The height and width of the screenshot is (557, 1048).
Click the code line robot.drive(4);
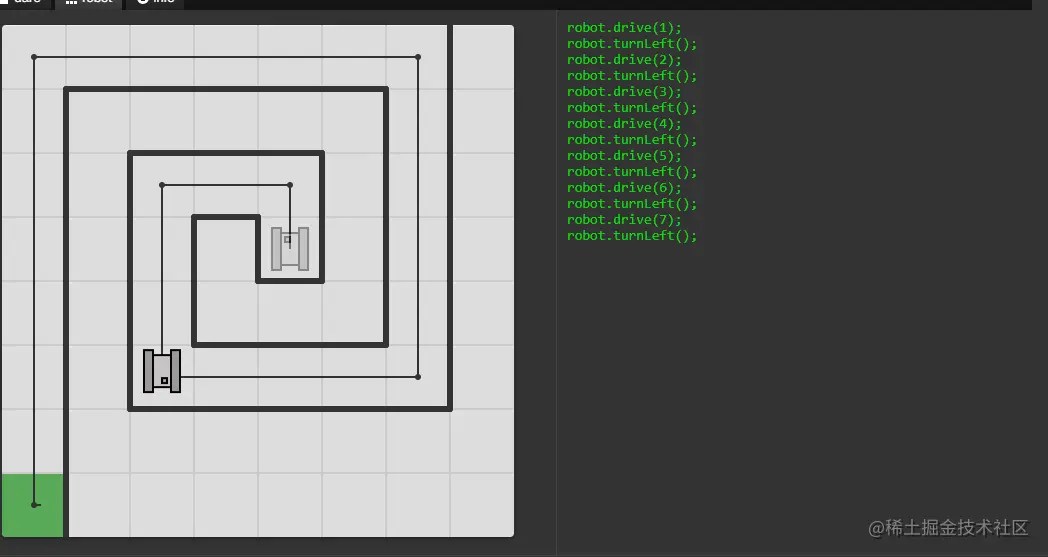coord(624,124)
